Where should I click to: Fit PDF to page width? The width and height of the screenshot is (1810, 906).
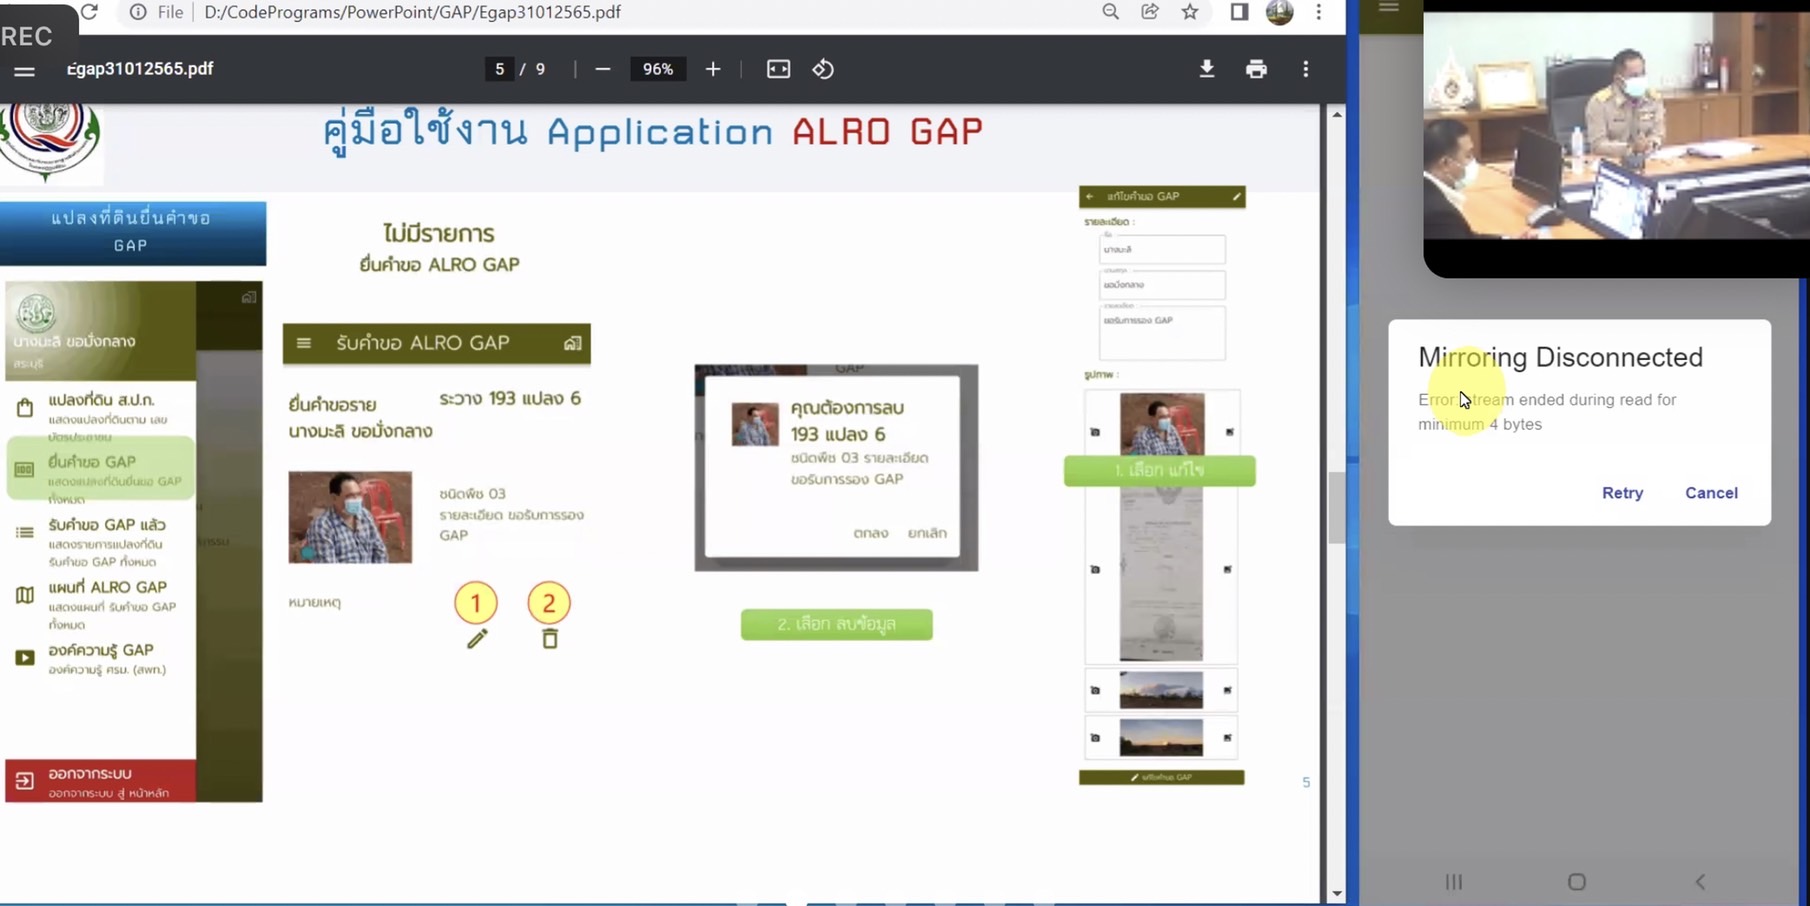[x=778, y=69]
